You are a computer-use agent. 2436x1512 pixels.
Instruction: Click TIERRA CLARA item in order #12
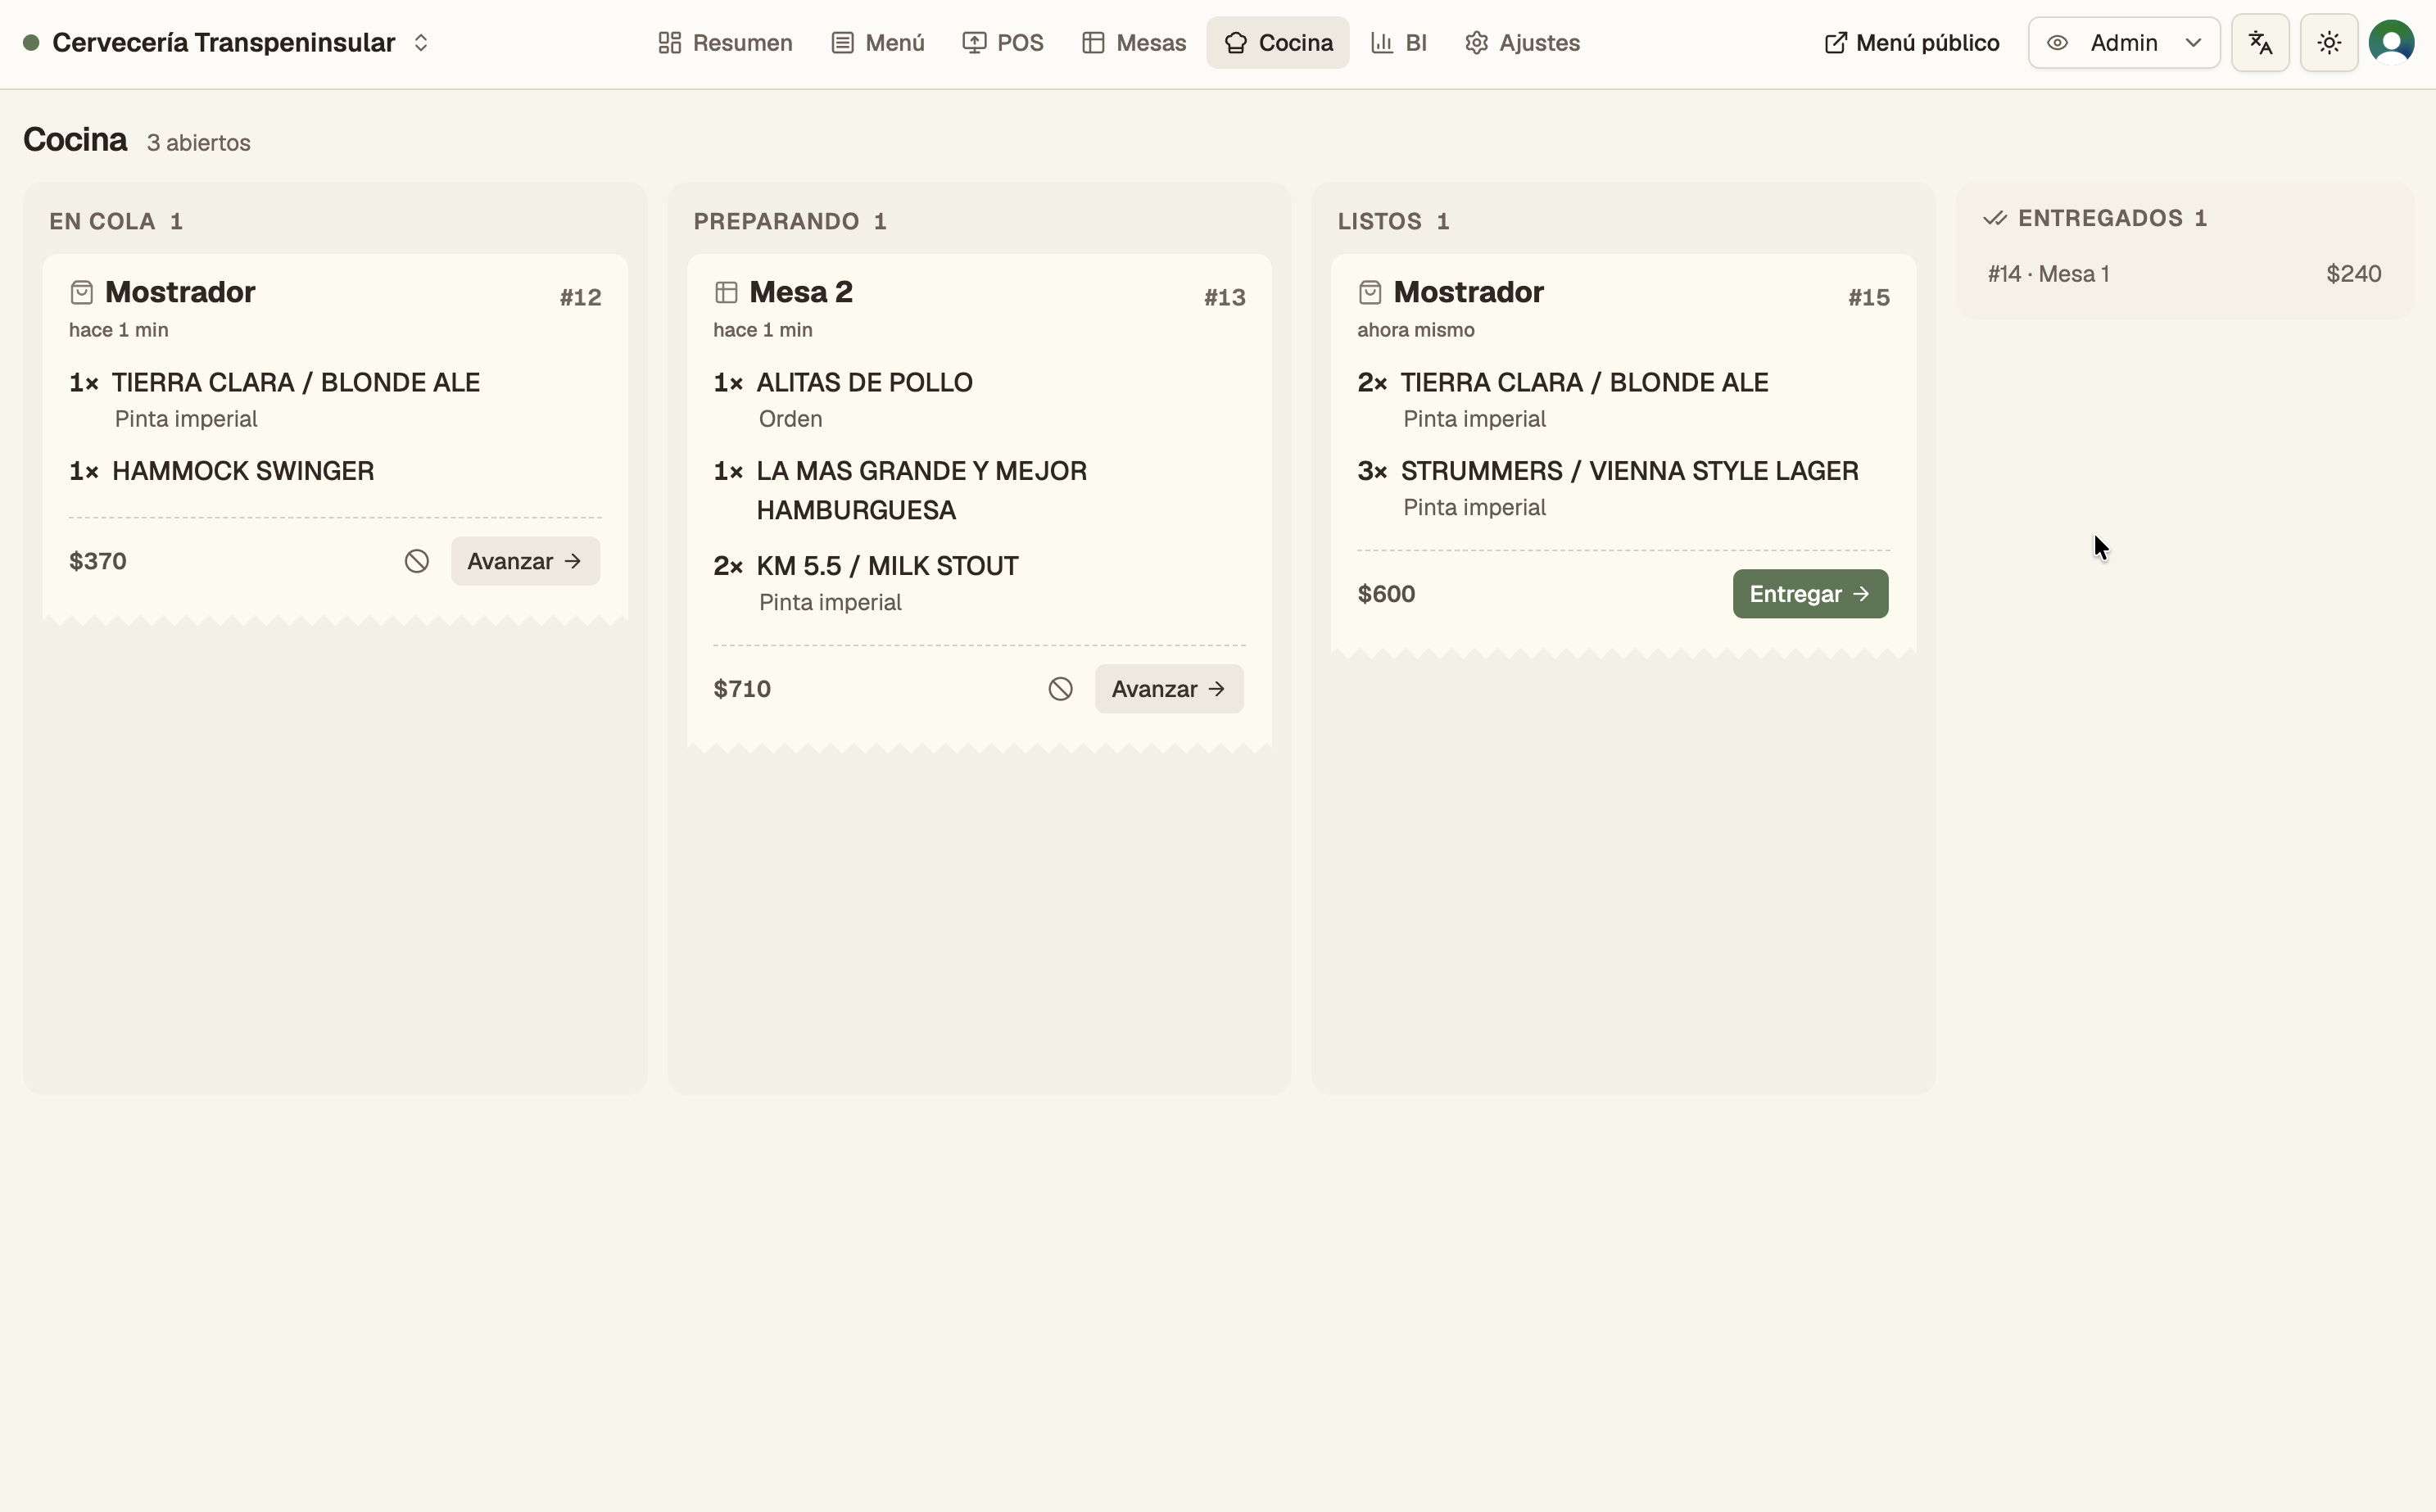[x=295, y=383]
